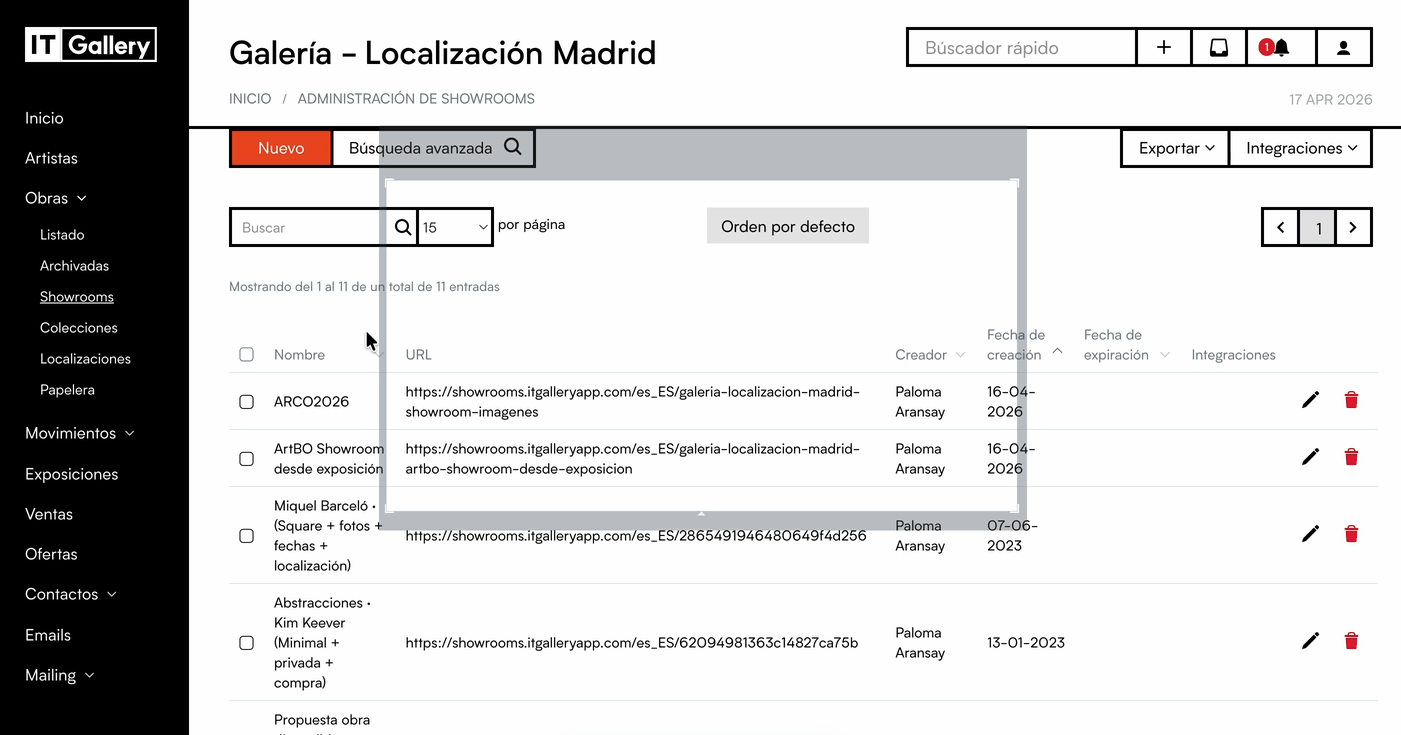Focus the Búscador rápido field
This screenshot has width=1401, height=735.
1022,47
